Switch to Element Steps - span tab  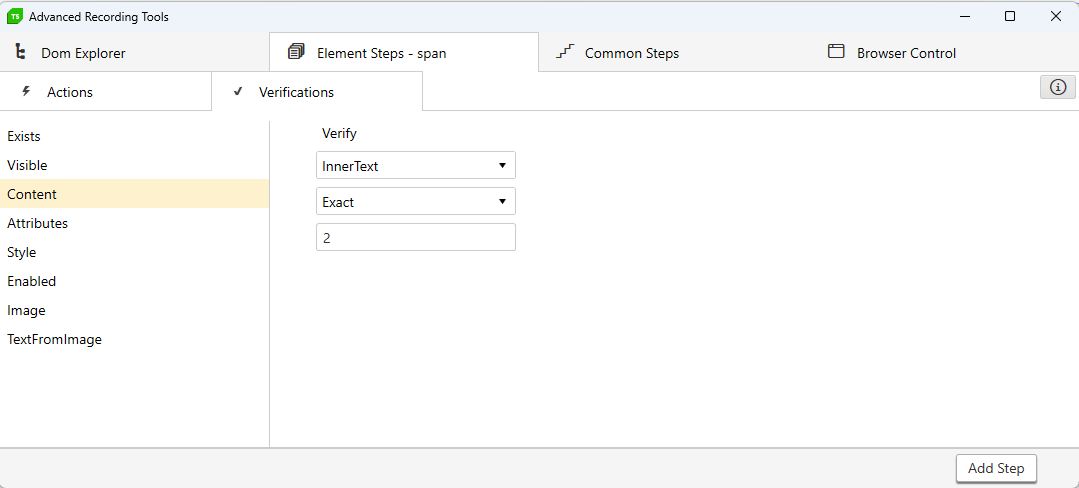tap(403, 52)
